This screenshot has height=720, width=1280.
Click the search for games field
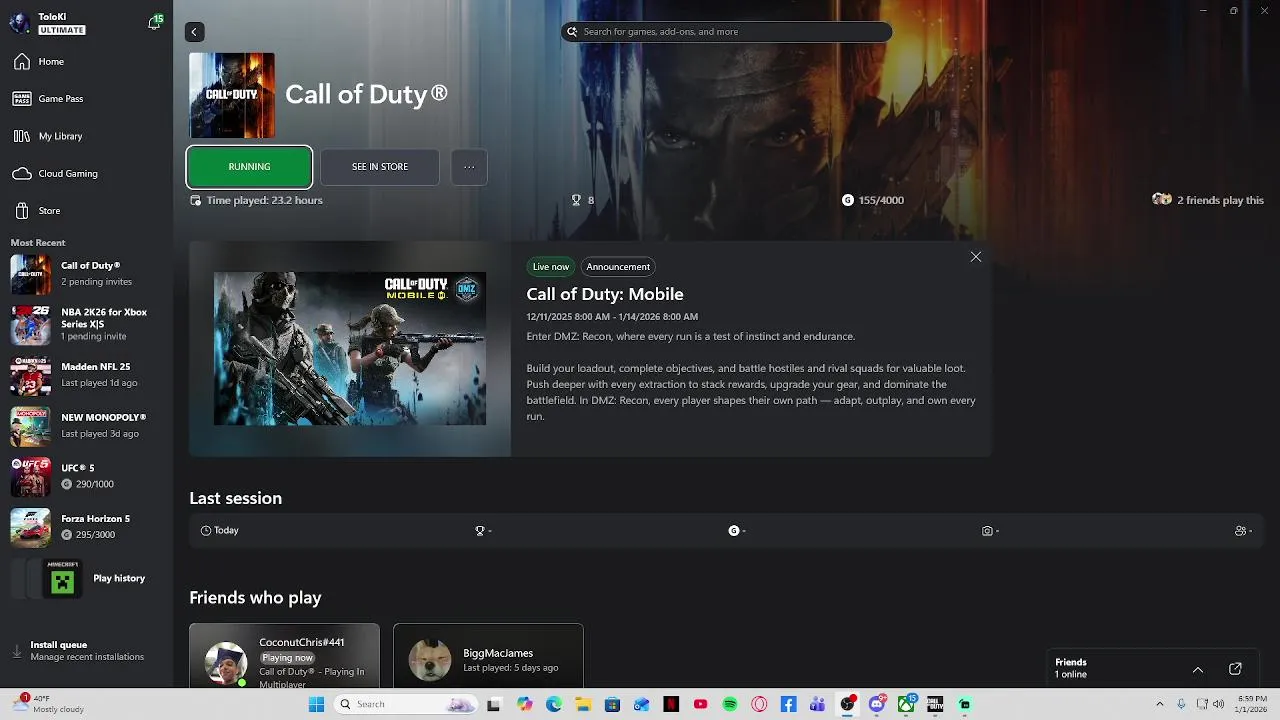[x=726, y=32]
